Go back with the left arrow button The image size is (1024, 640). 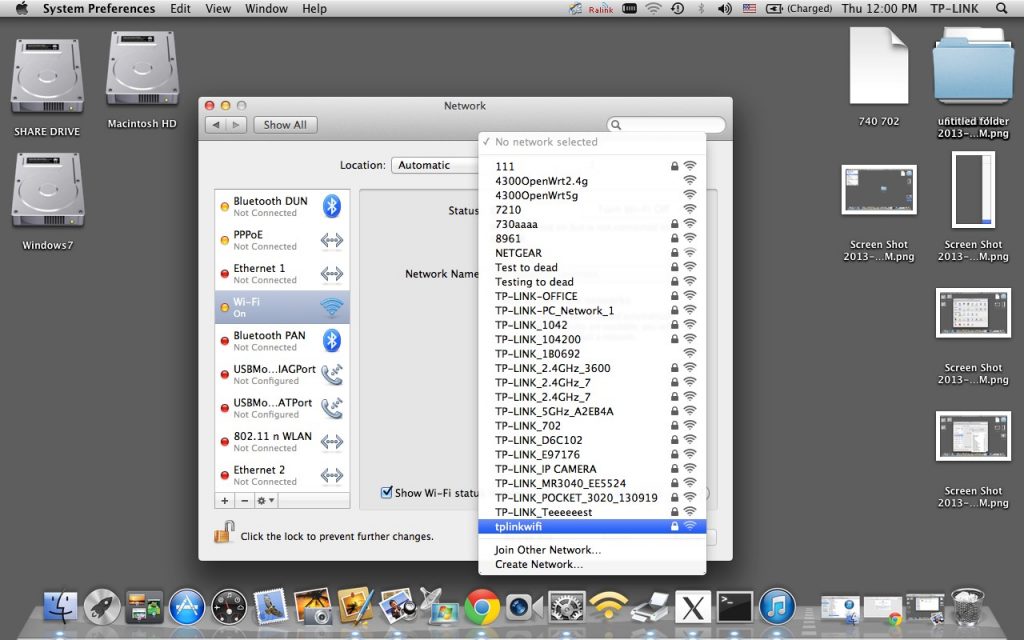(x=216, y=125)
